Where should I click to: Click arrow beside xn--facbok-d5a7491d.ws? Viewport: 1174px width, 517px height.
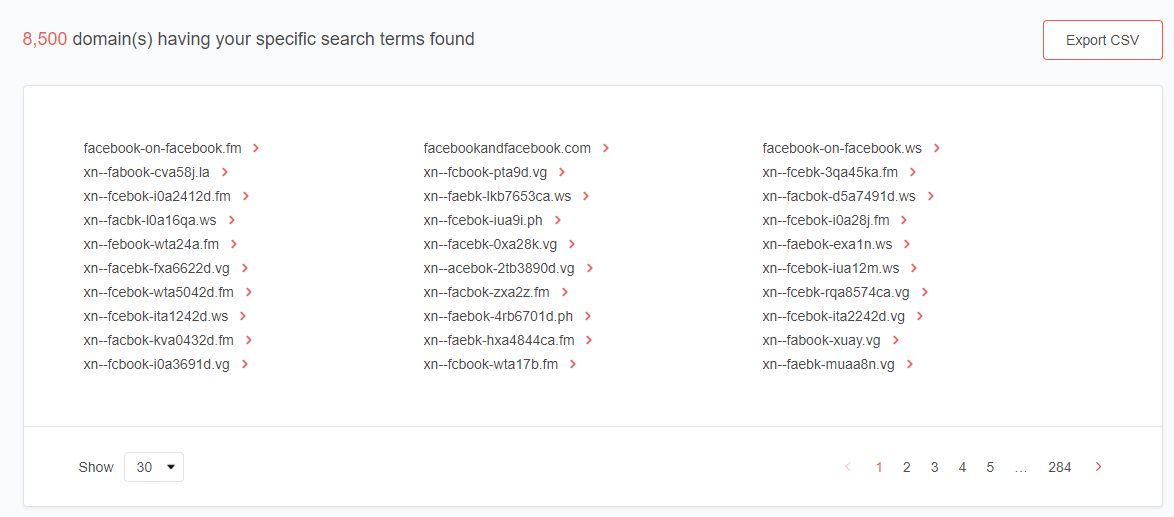(931, 196)
